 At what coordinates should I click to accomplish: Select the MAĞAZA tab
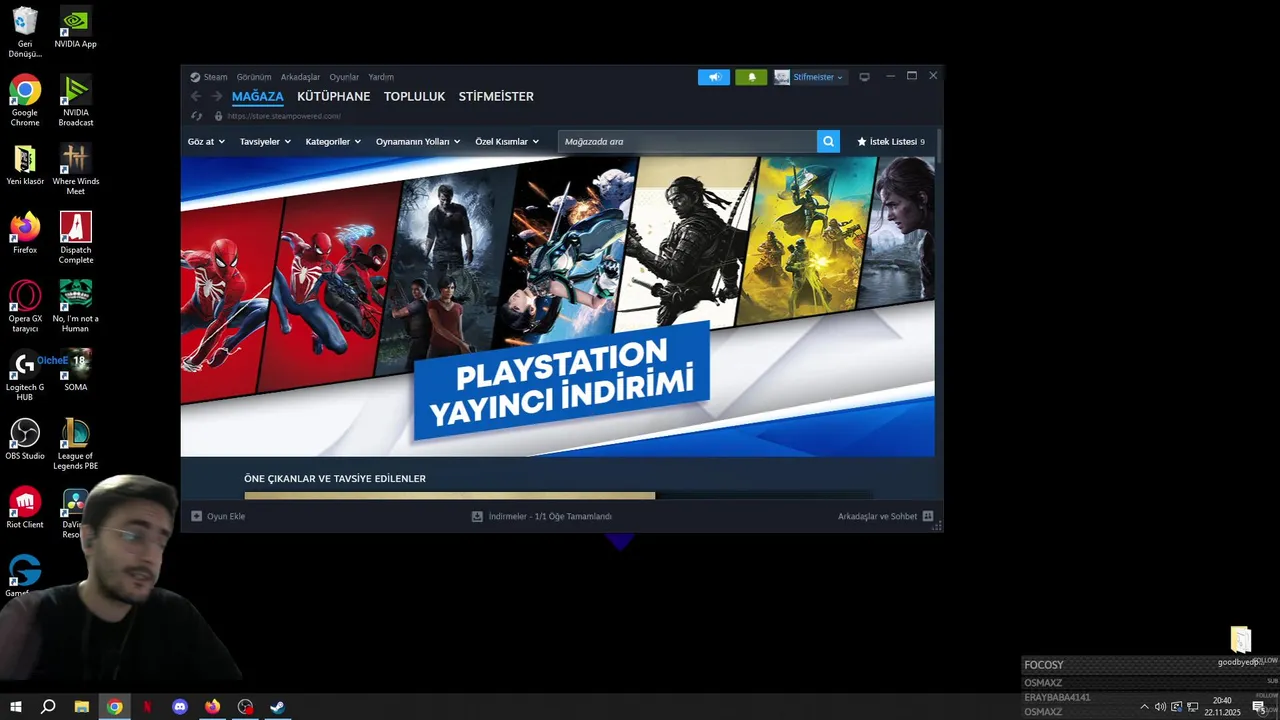coord(258,97)
